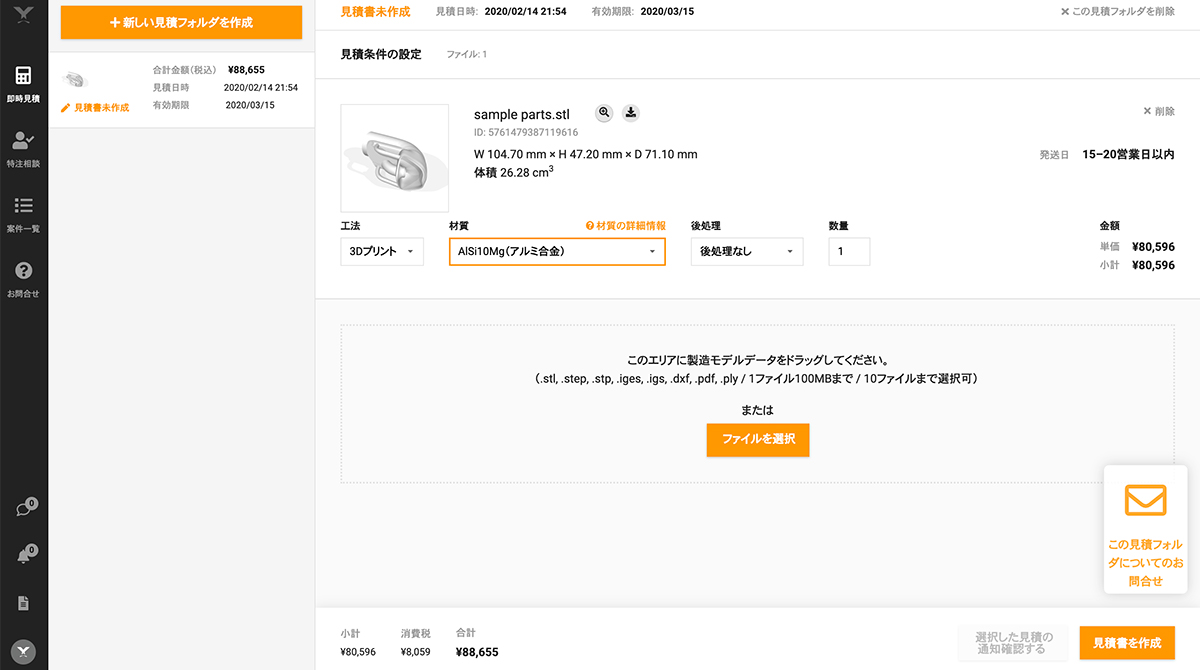The height and width of the screenshot is (670, 1200).
Task: Click the ファイルを選択 button
Action: click(x=757, y=439)
